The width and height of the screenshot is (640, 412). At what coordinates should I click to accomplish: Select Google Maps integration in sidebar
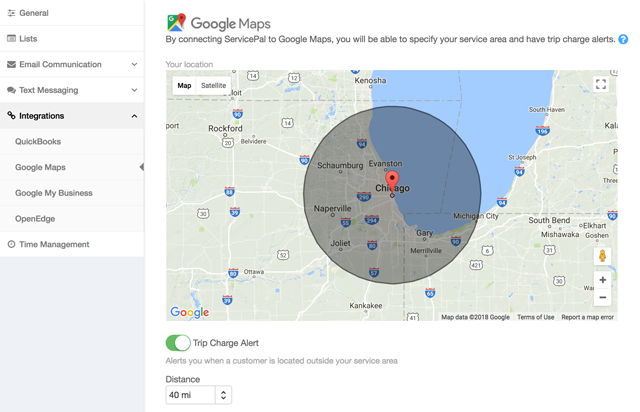pos(72,167)
